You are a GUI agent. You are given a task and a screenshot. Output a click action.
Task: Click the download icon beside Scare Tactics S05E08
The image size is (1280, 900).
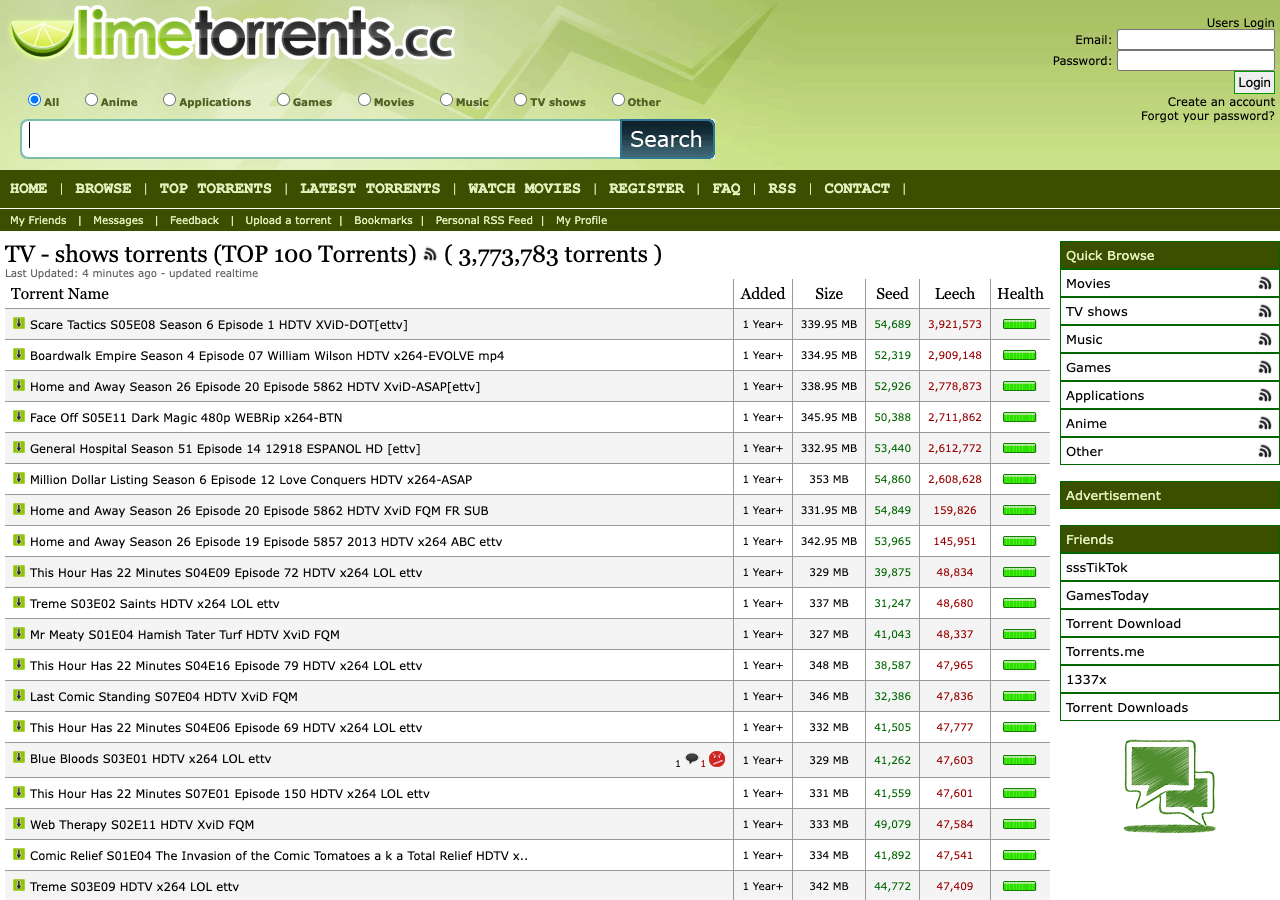(x=19, y=324)
